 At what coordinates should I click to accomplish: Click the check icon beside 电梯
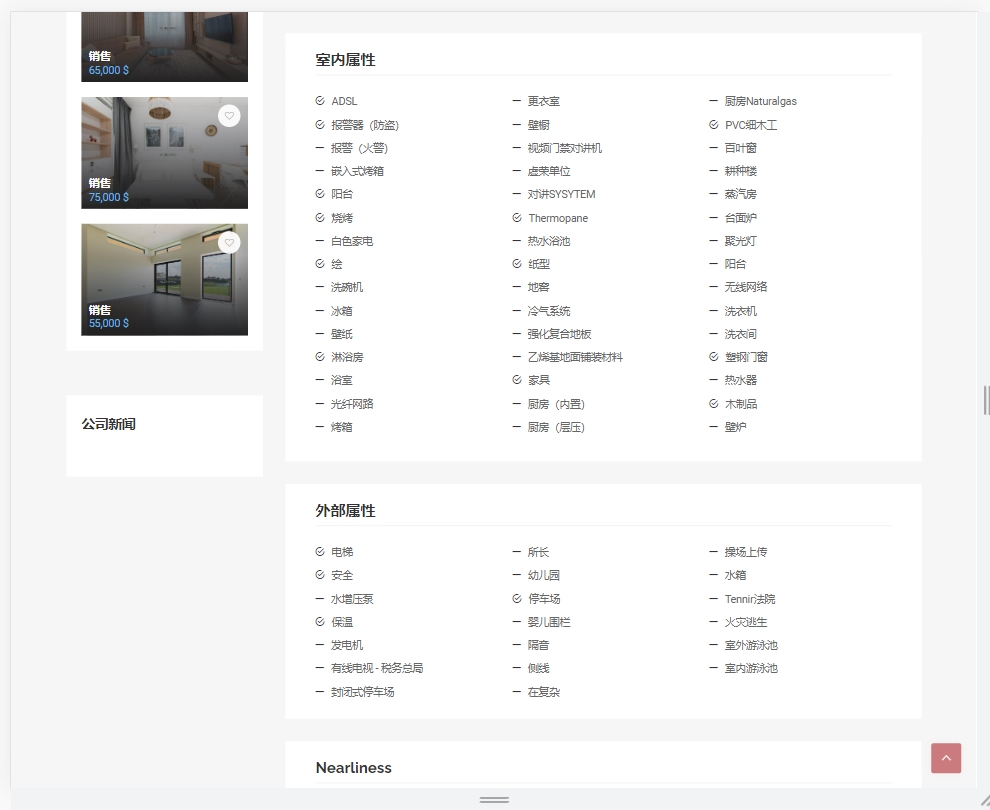click(320, 551)
